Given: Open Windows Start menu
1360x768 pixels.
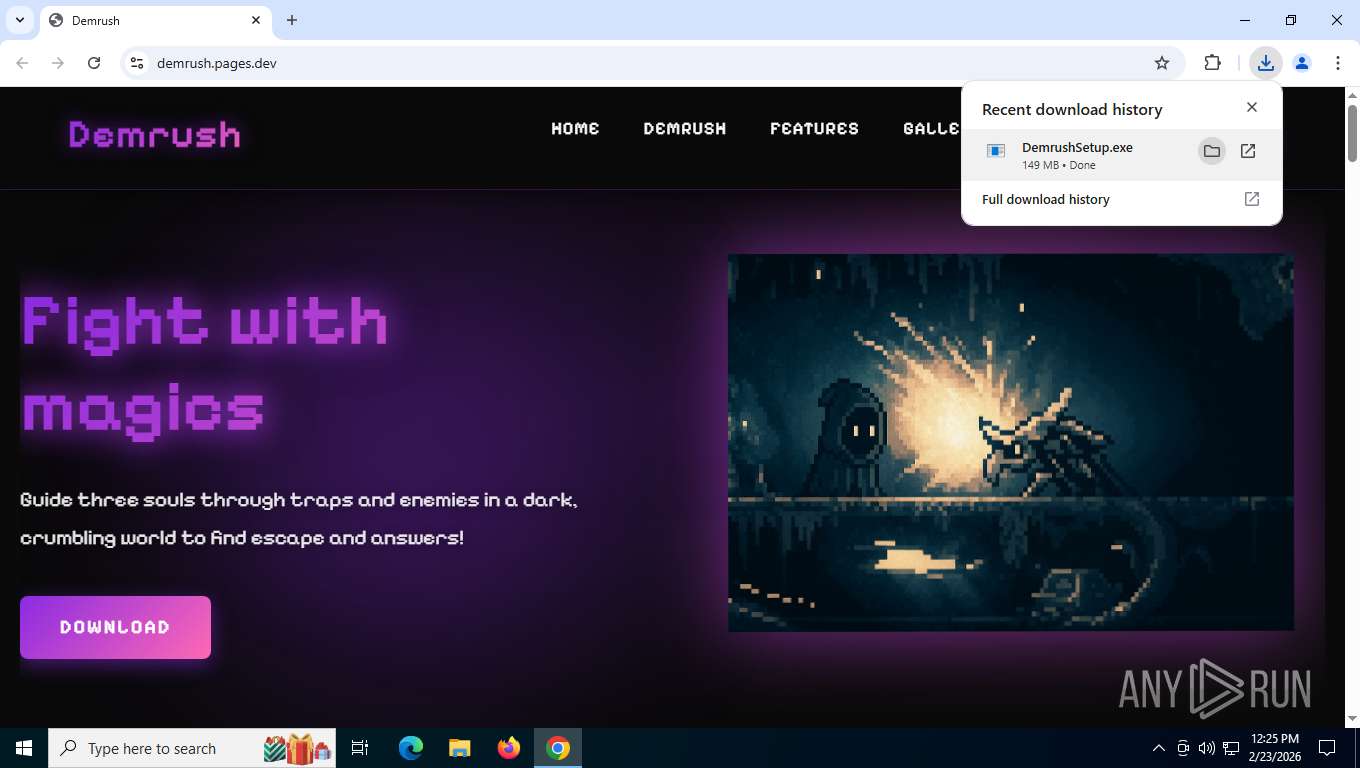Looking at the screenshot, I should pos(24,748).
